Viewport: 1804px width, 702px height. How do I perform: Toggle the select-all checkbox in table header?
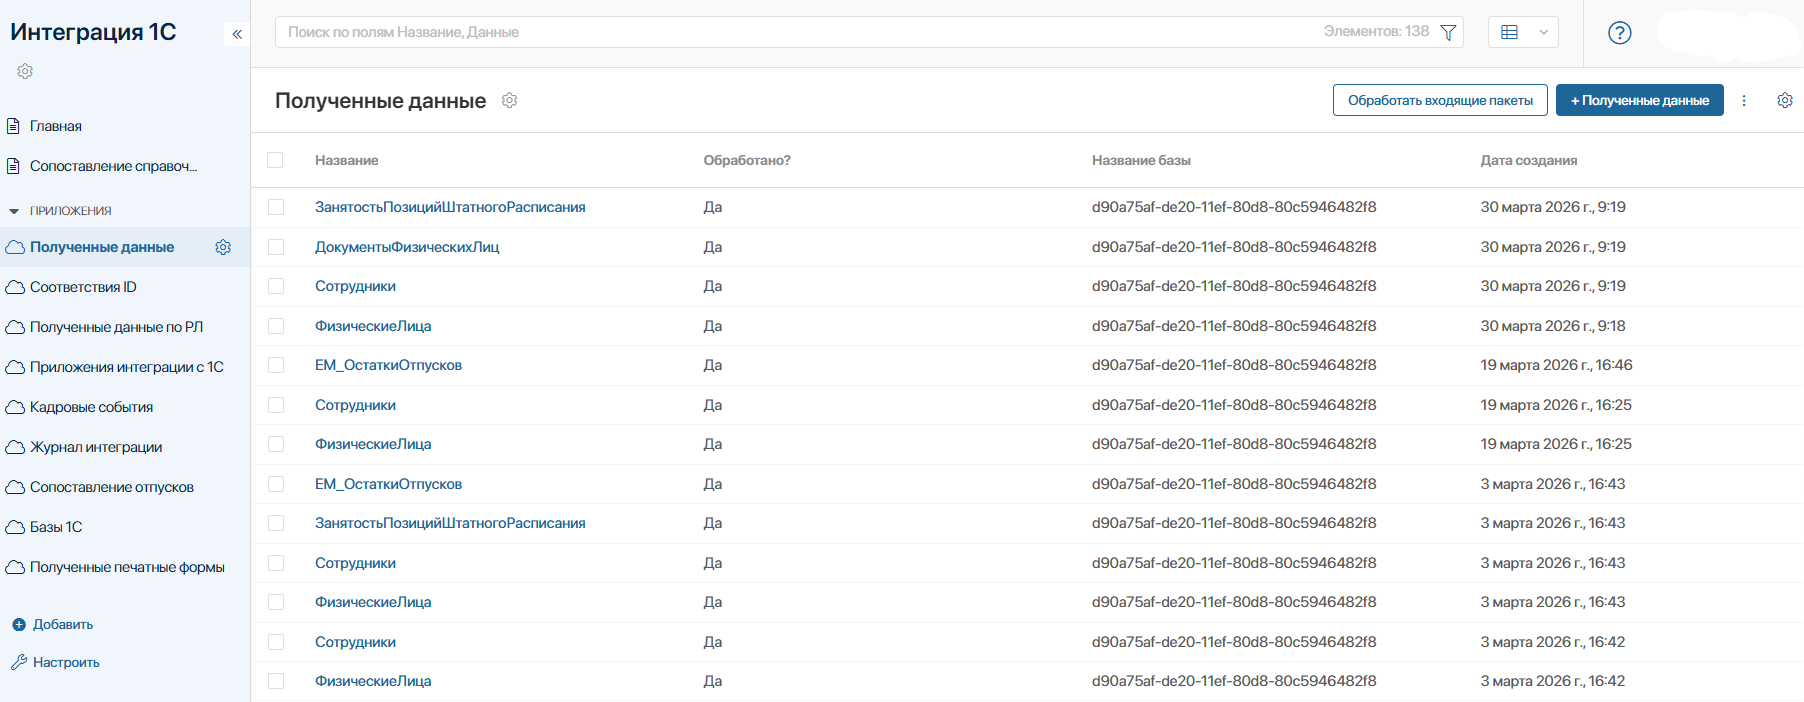click(275, 160)
